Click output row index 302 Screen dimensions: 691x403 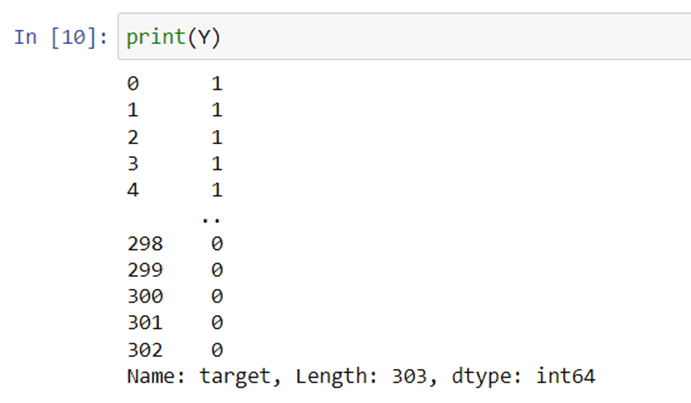point(145,350)
